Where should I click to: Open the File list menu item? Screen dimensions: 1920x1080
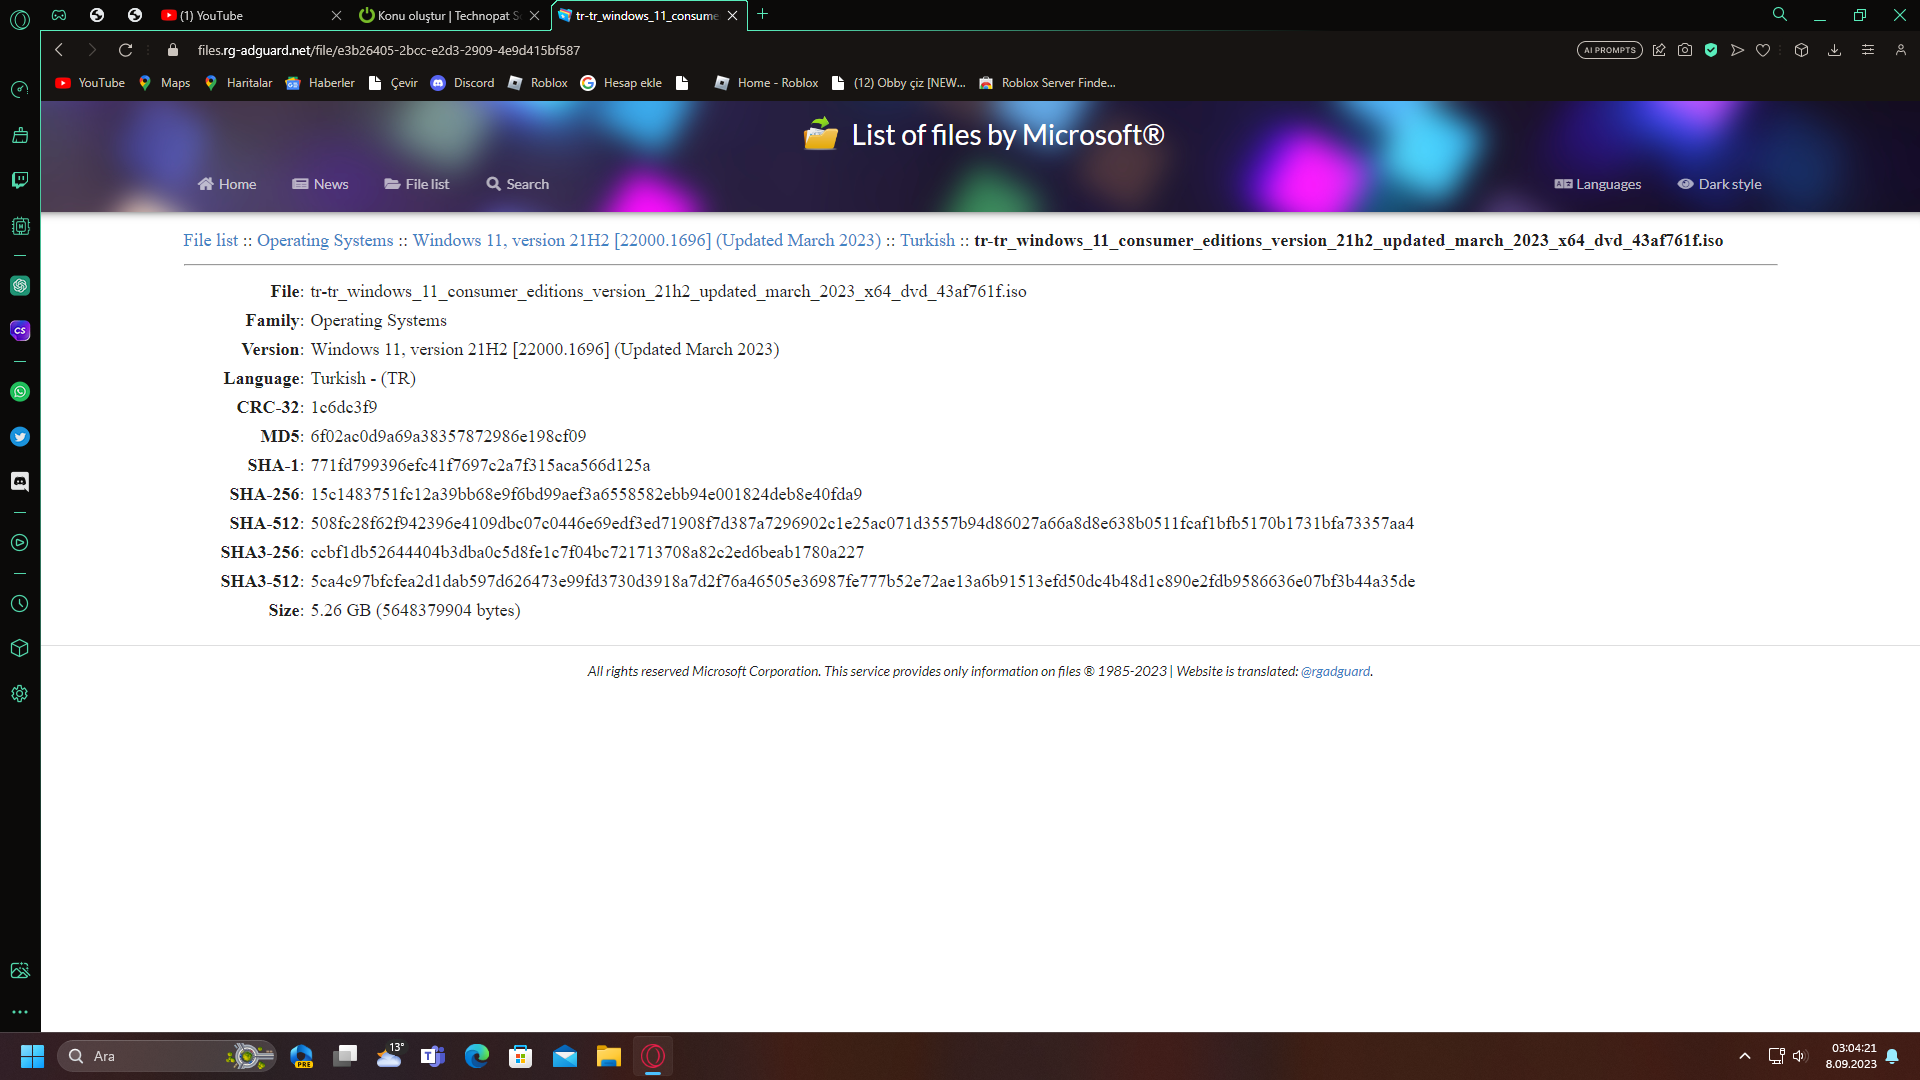pyautogui.click(x=417, y=184)
